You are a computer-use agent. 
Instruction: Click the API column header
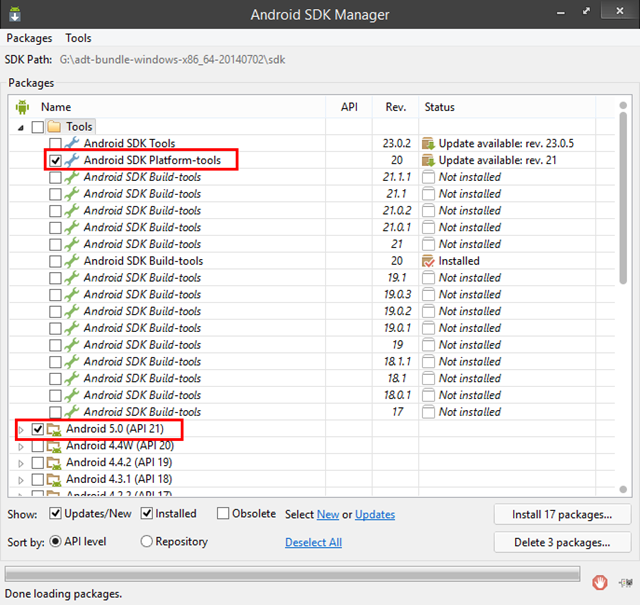click(349, 107)
